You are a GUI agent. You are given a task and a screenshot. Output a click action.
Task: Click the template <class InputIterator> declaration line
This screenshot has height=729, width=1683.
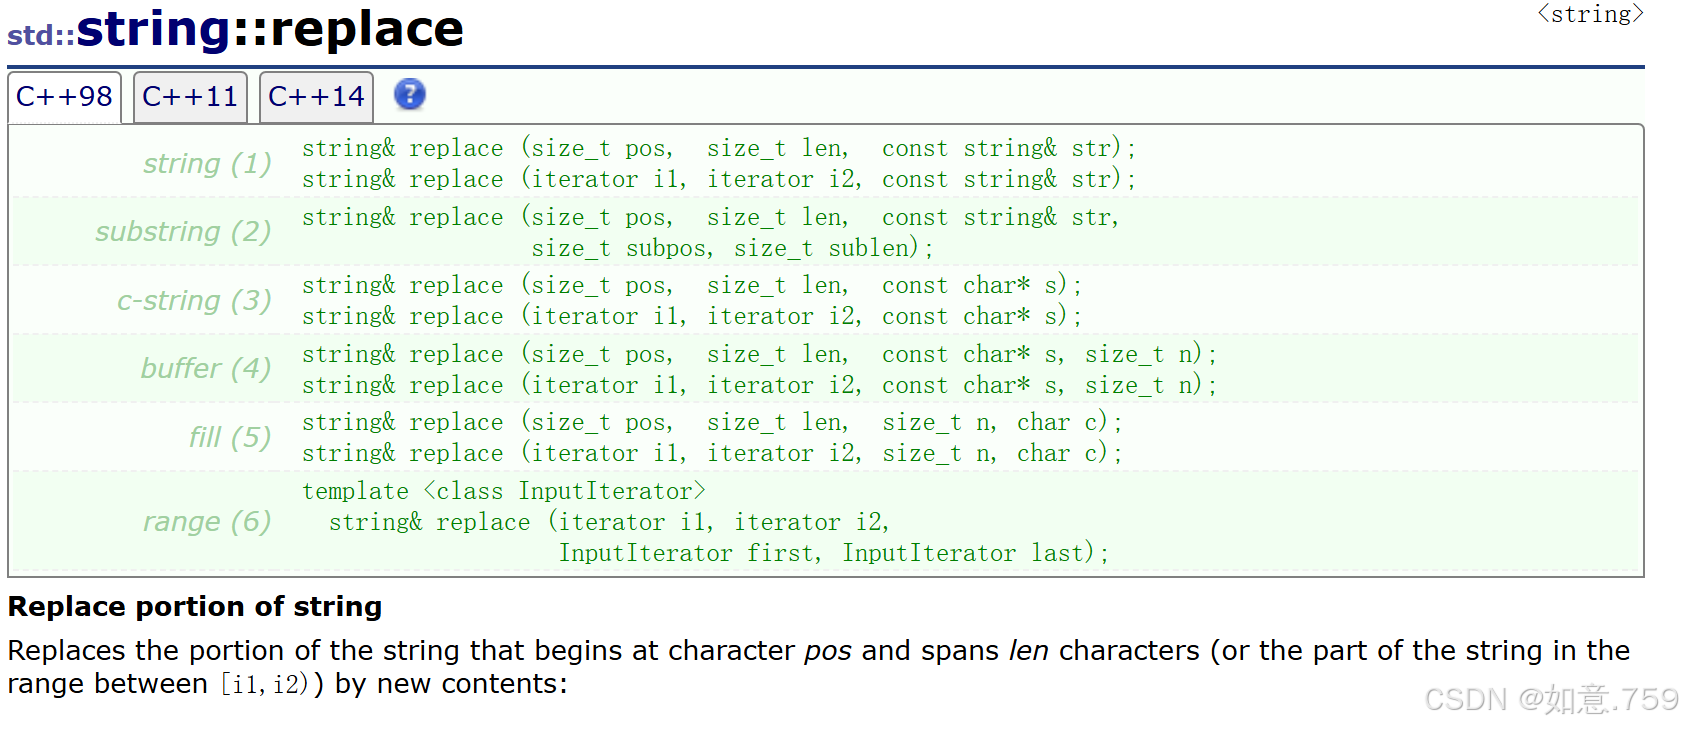tap(504, 491)
